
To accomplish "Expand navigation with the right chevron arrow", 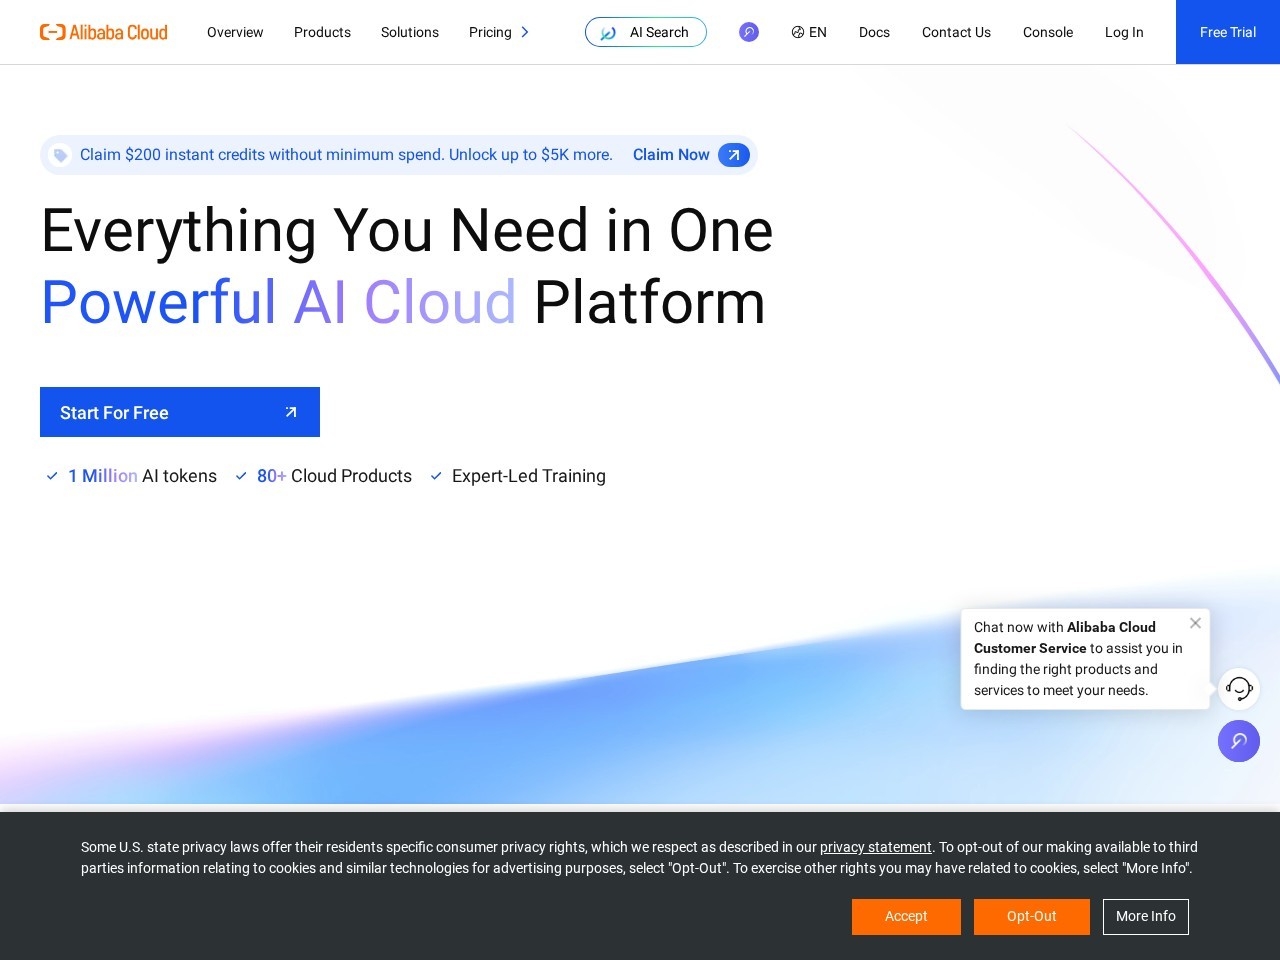I will pos(525,32).
